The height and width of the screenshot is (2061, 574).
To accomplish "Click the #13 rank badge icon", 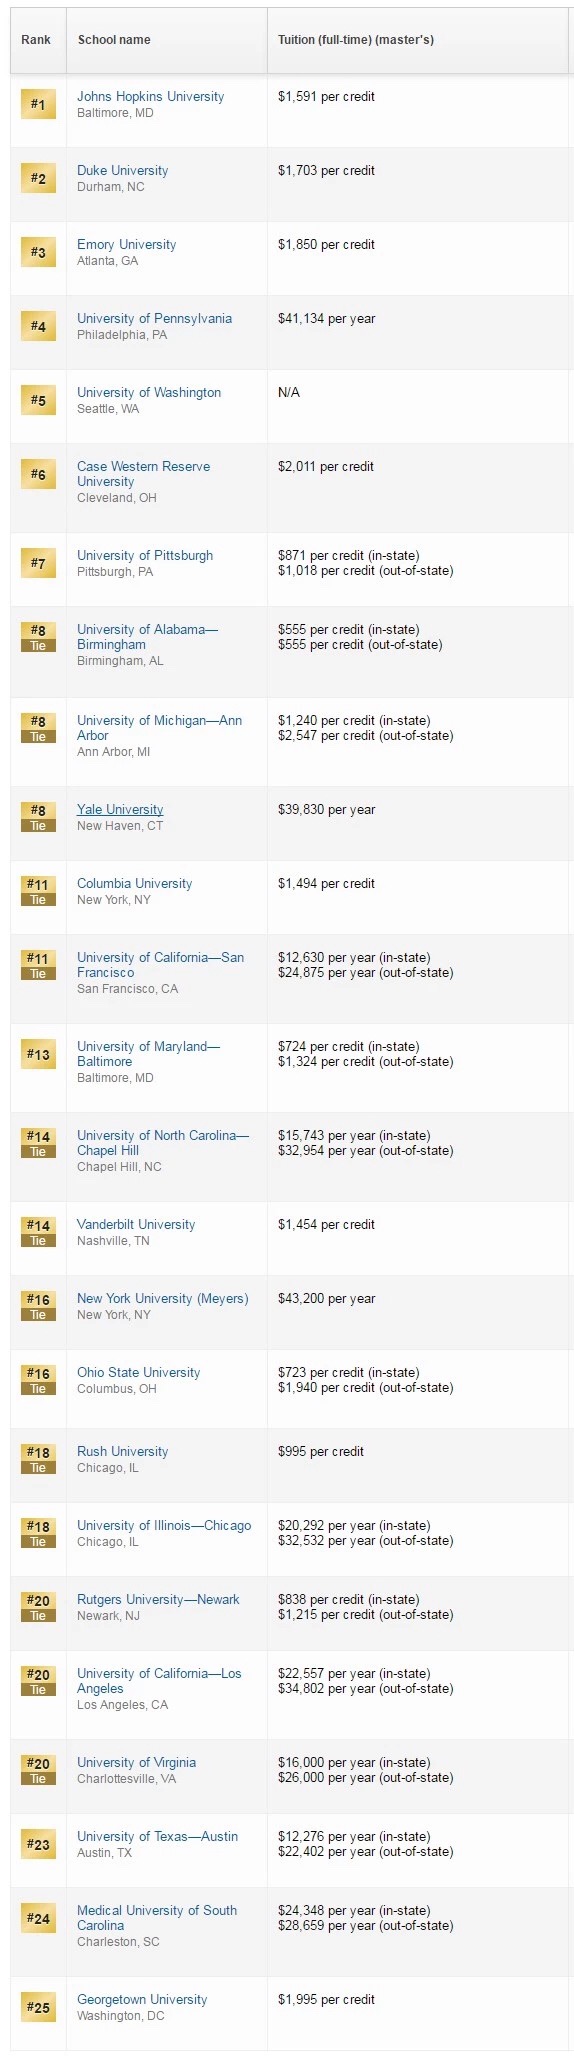I will click(38, 1054).
